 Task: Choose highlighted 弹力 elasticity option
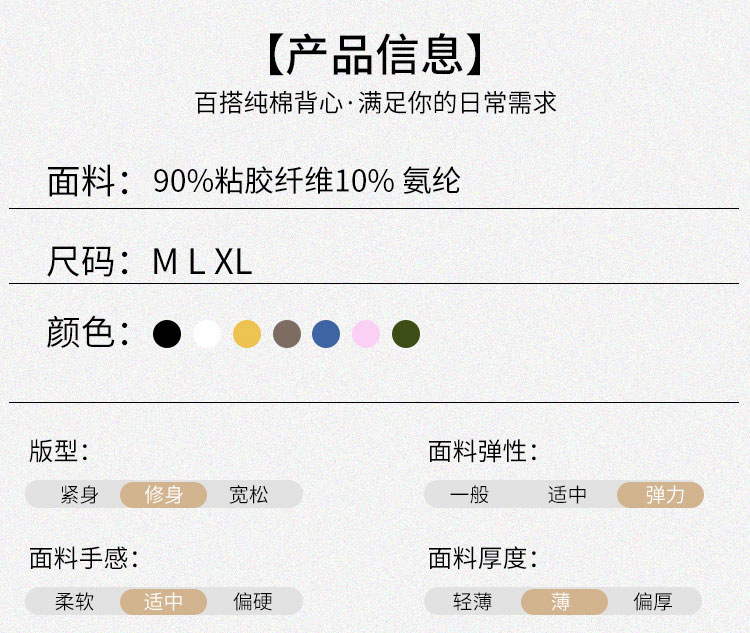coord(661,495)
